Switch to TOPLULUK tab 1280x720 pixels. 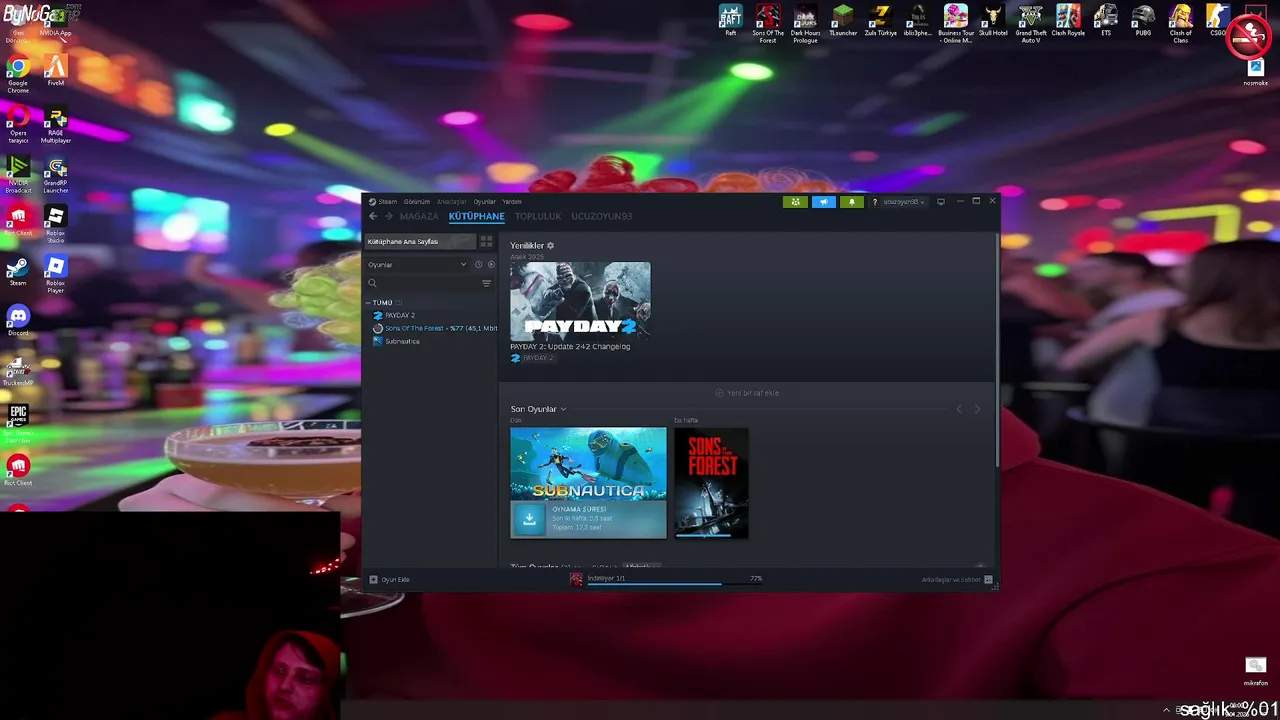[538, 216]
